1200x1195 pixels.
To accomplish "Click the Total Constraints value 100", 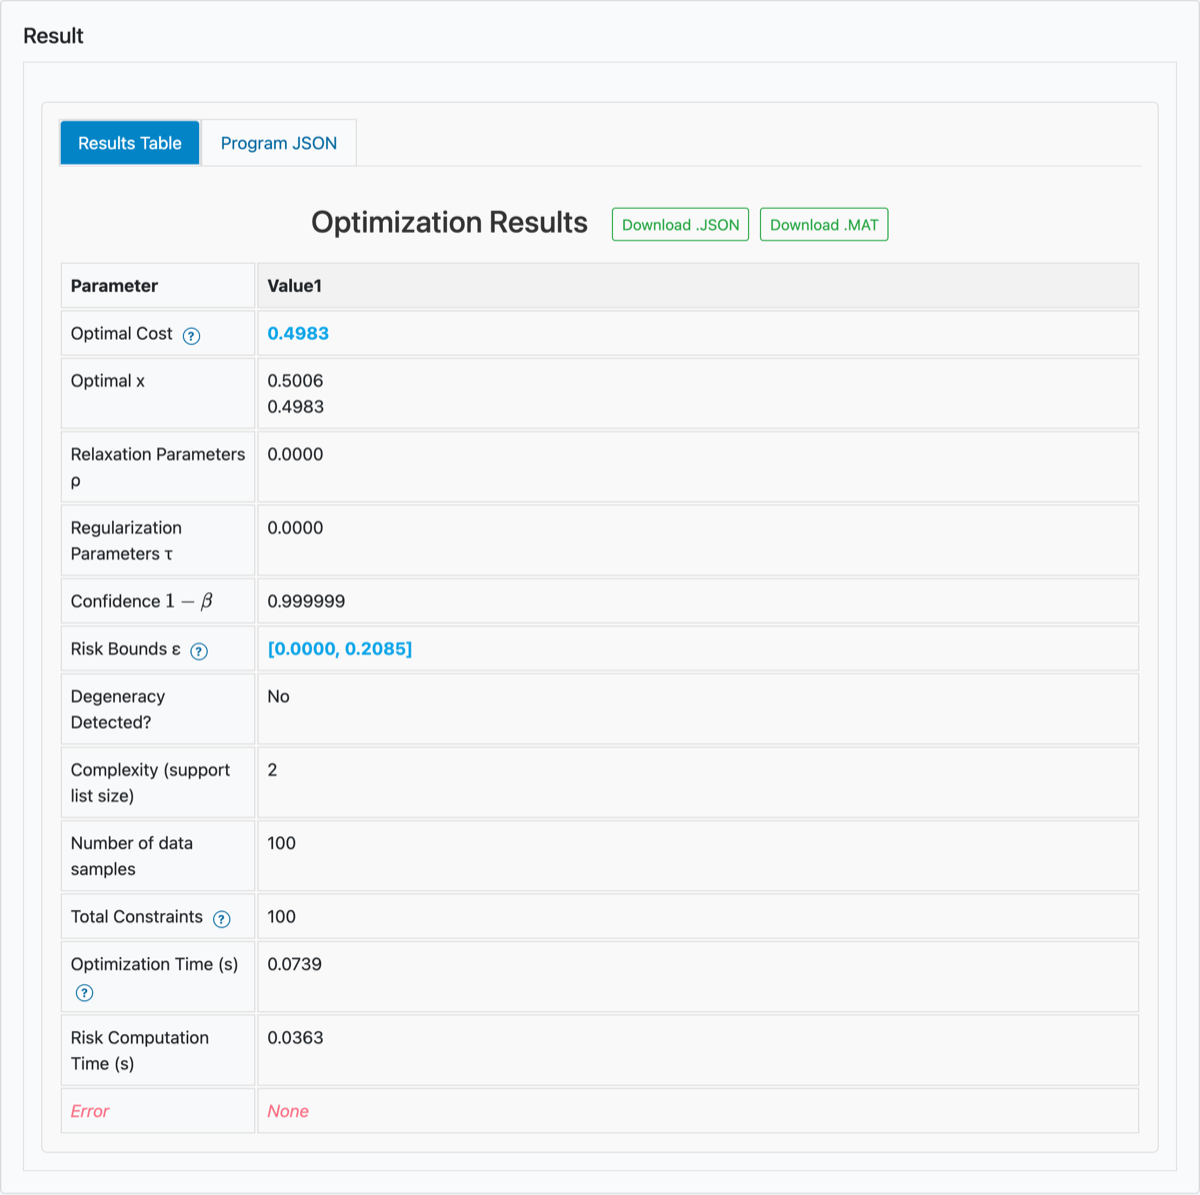I will click(281, 917).
